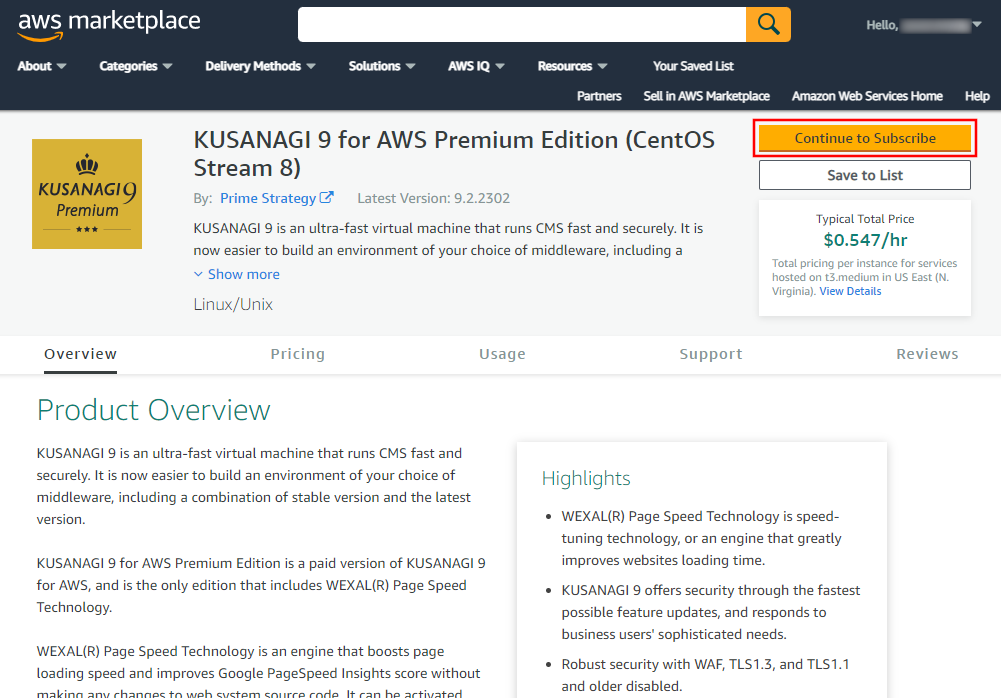Click the Highlights heading
1001x698 pixels.
click(586, 478)
